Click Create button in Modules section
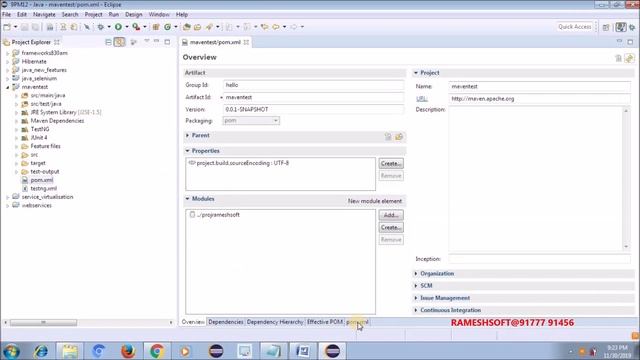 click(391, 227)
